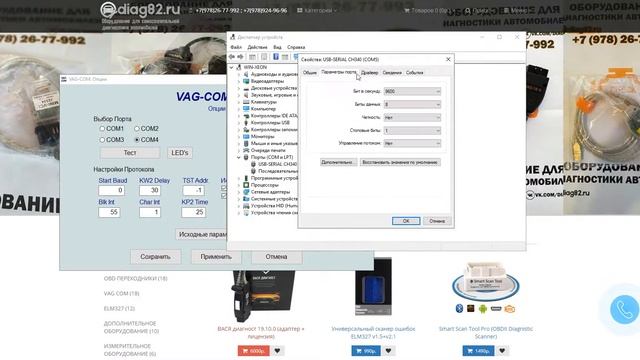Image resolution: width=640 pixels, height=360 pixels.
Task: Click the heart icon next to 6000р. button
Action: (x=277, y=351)
